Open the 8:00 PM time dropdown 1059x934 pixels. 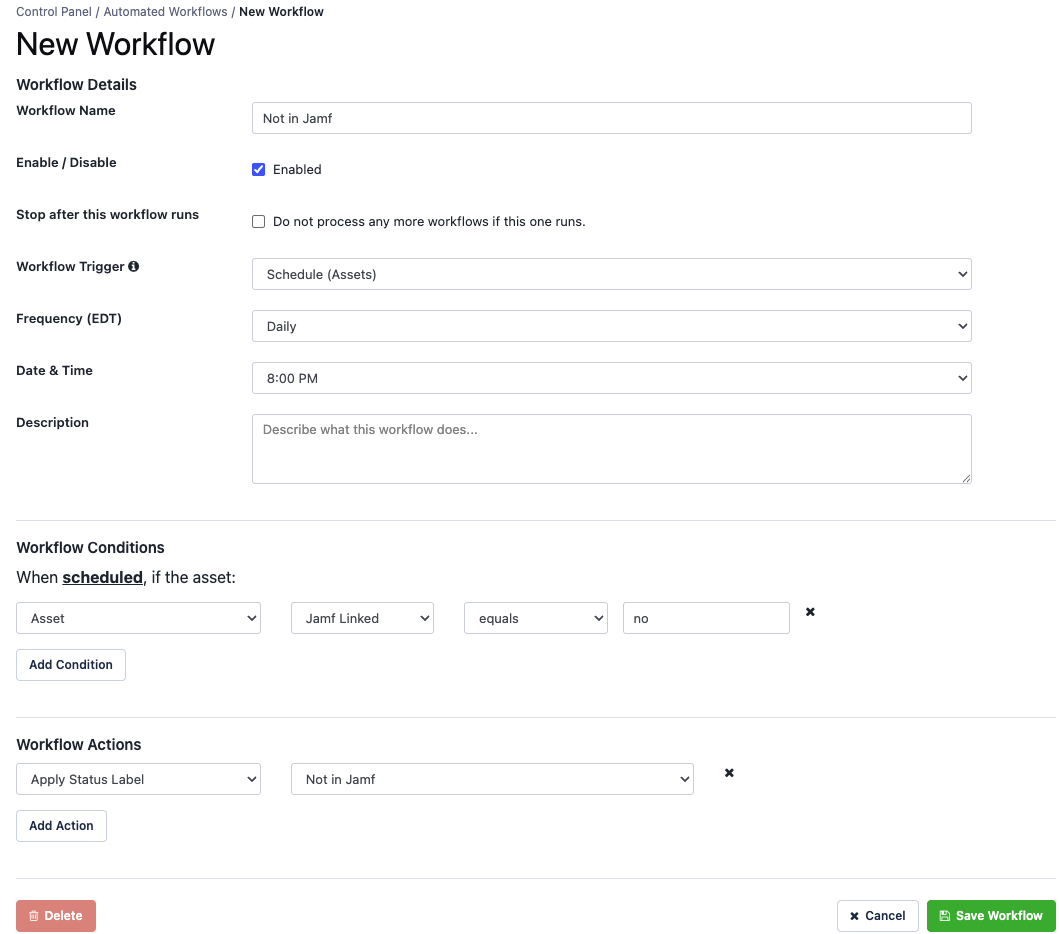click(612, 378)
